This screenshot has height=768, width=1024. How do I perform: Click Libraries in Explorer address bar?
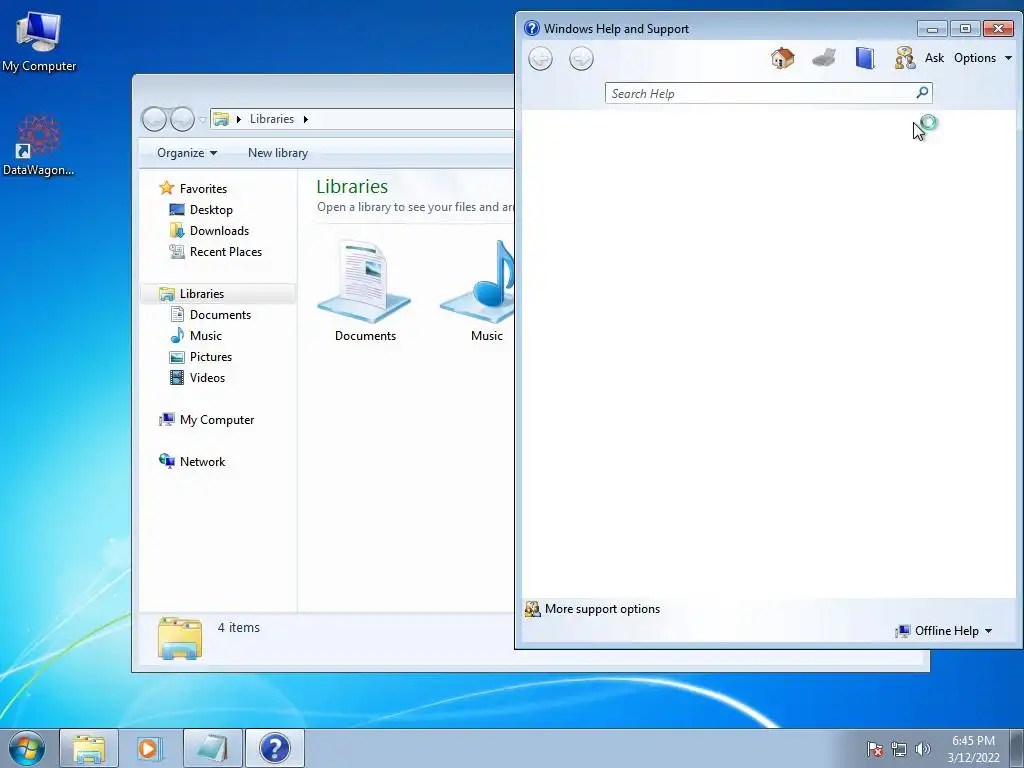[272, 119]
